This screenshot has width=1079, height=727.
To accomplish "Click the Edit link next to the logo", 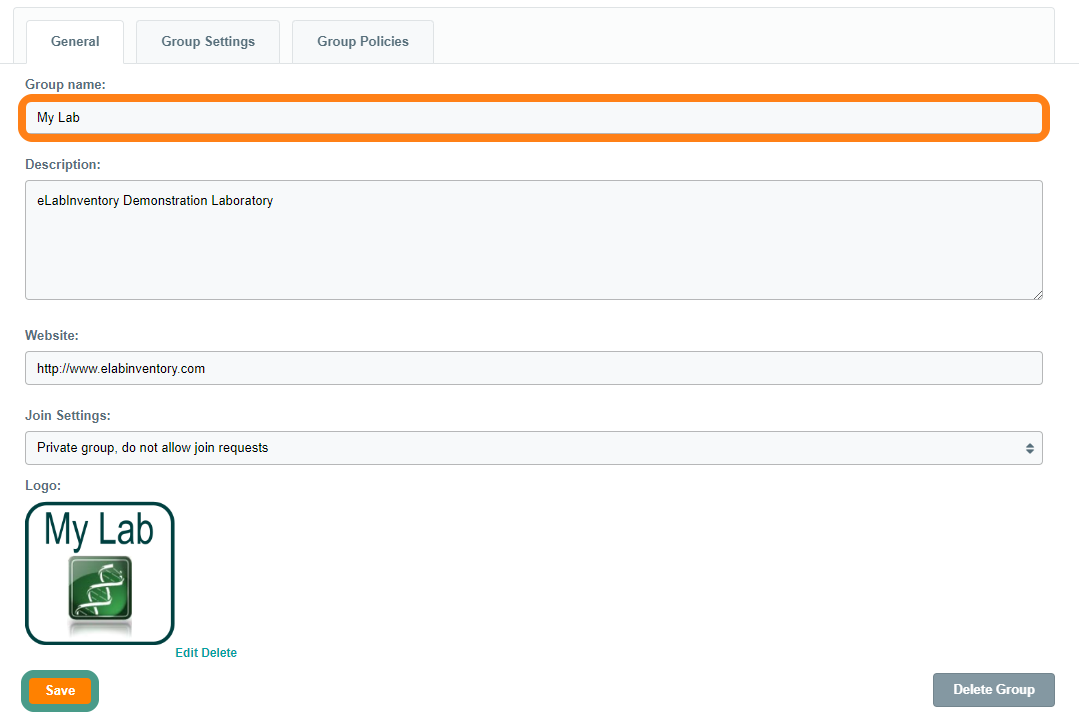I will pos(187,653).
